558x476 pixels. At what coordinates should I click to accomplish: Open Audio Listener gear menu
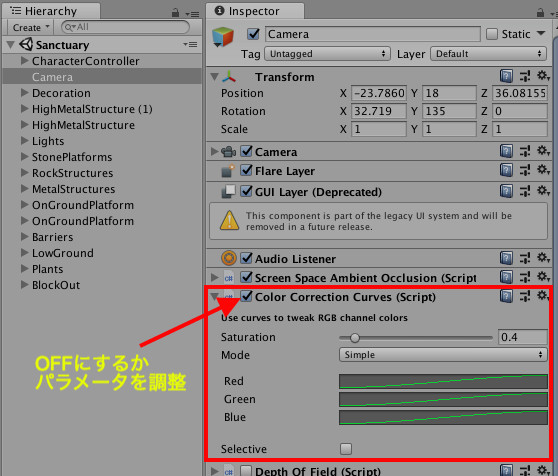543,258
